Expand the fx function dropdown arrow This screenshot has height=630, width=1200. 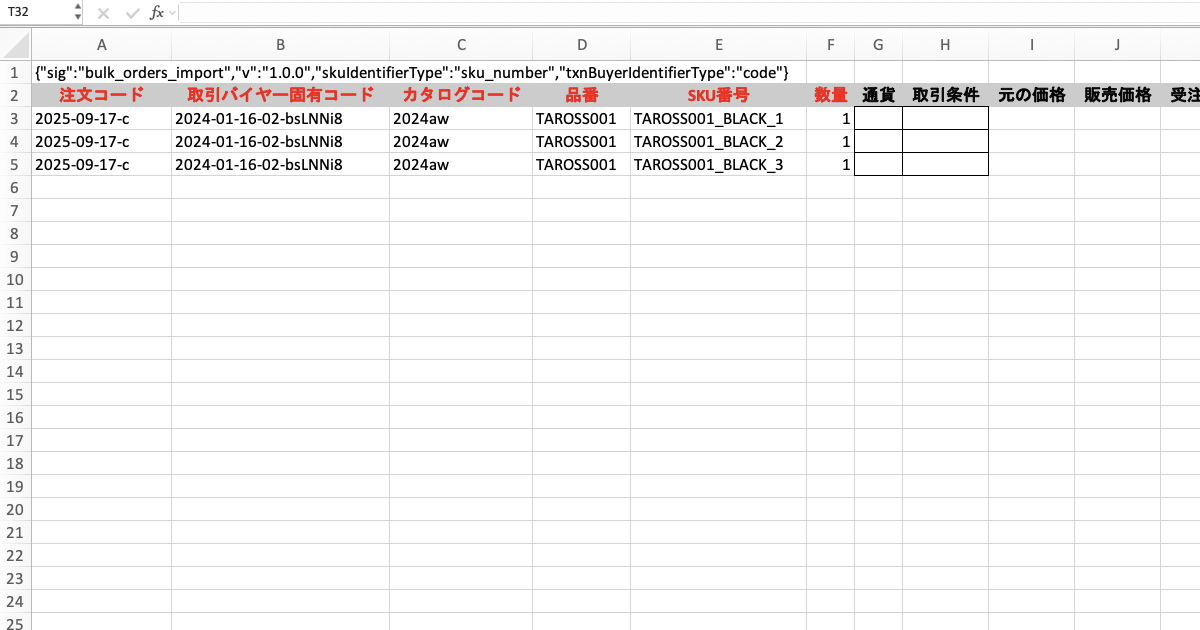coord(174,13)
